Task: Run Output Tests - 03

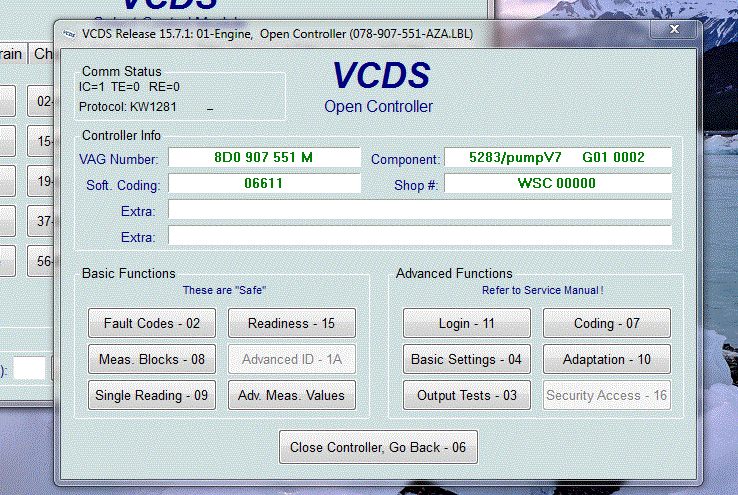Action: pos(466,395)
